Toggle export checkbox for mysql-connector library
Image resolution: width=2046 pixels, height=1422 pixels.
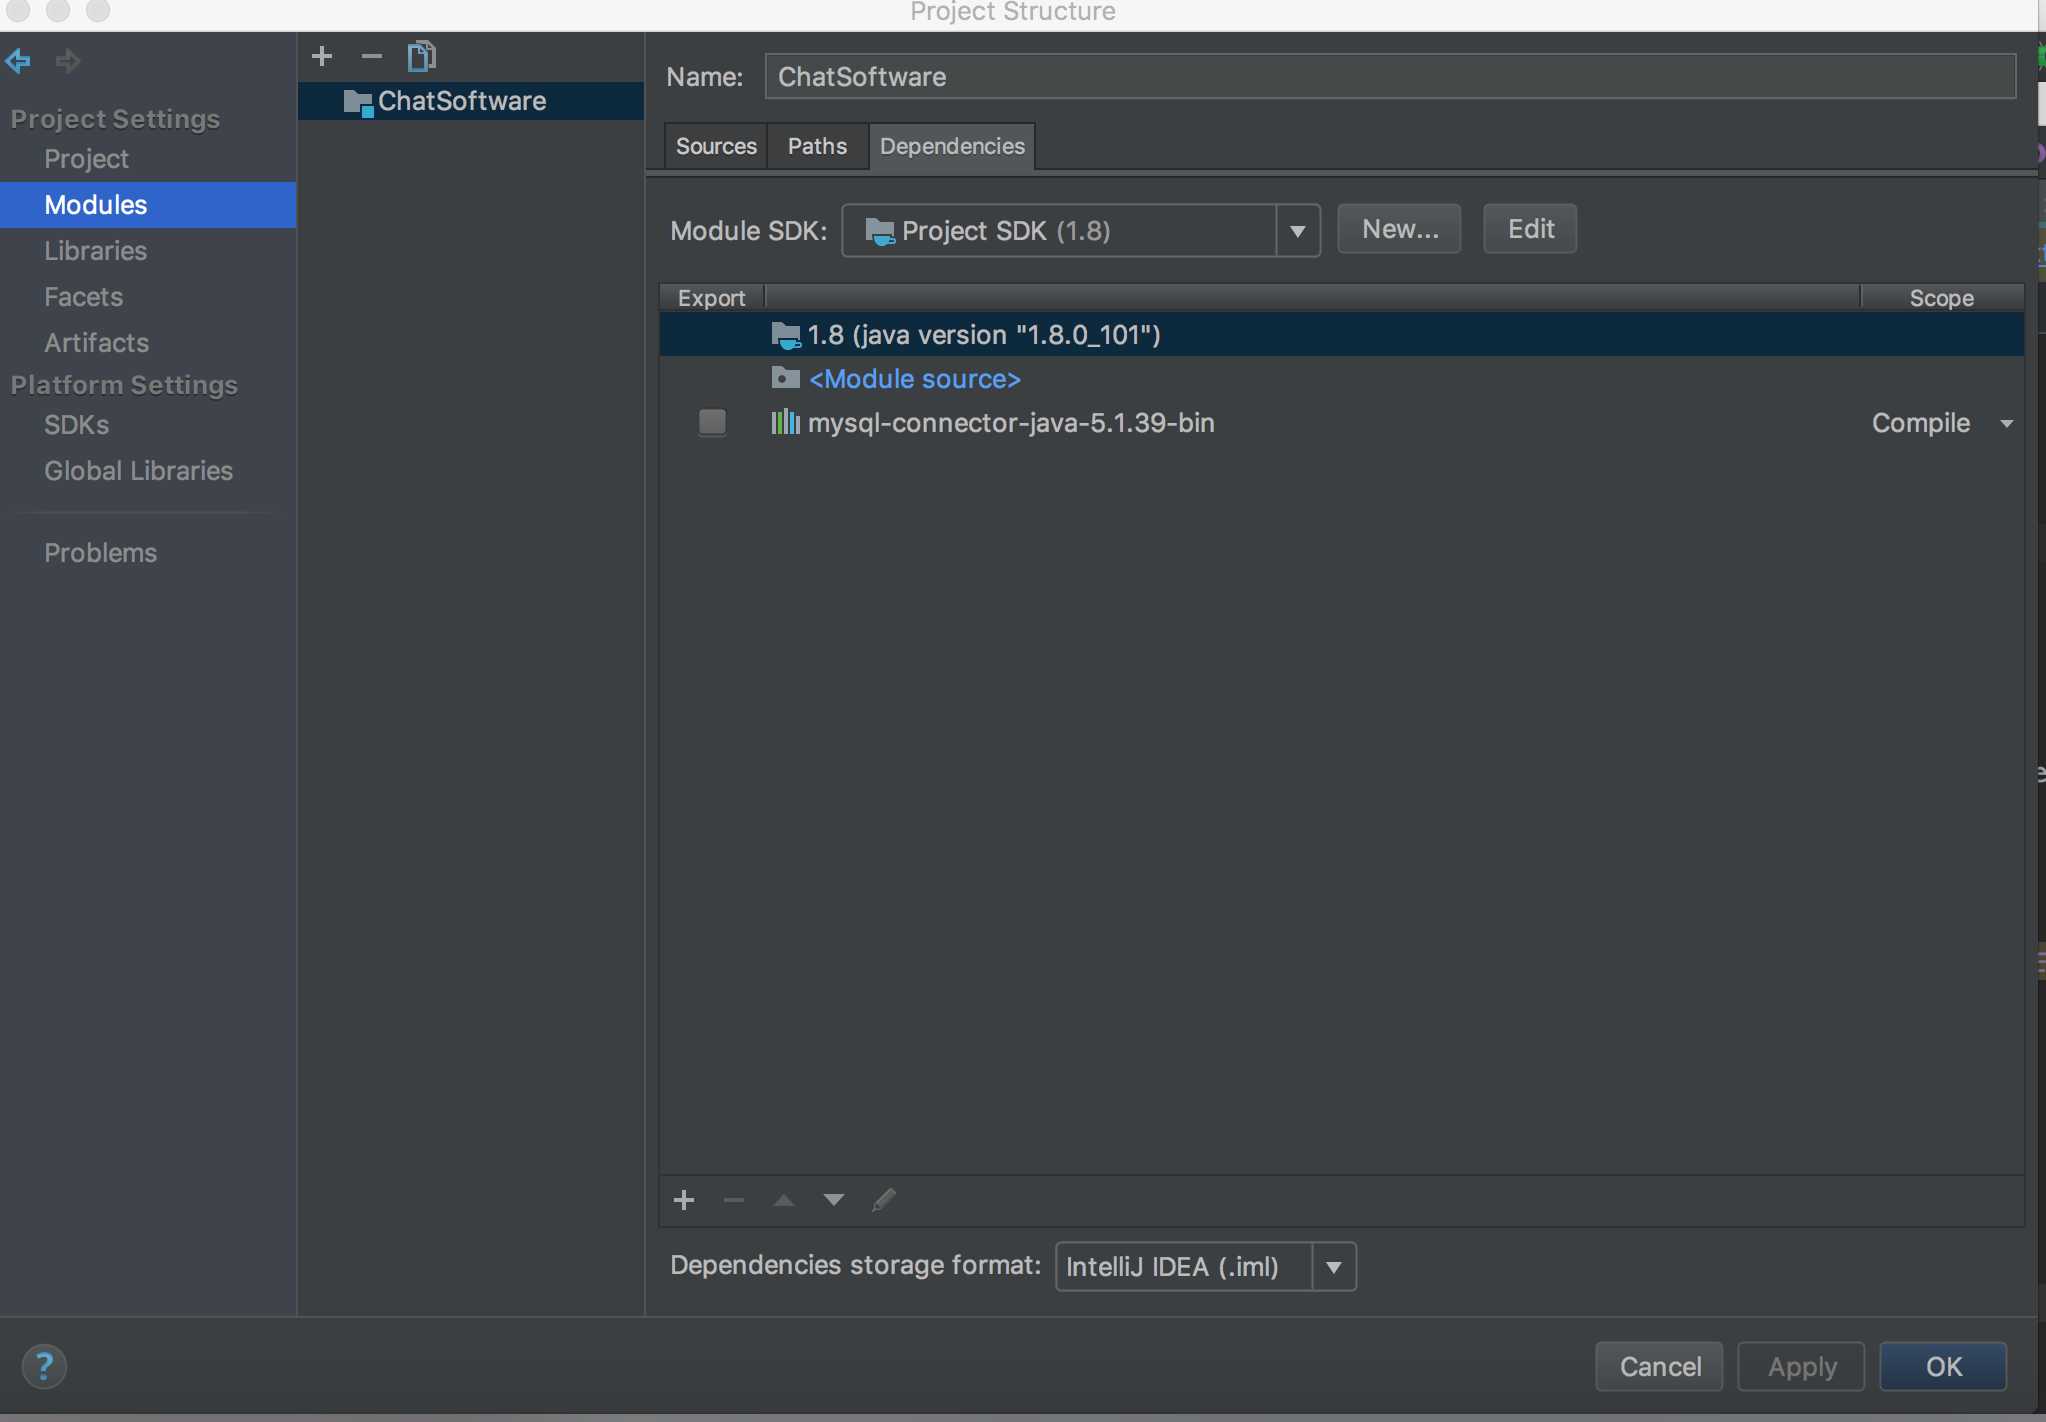point(712,423)
